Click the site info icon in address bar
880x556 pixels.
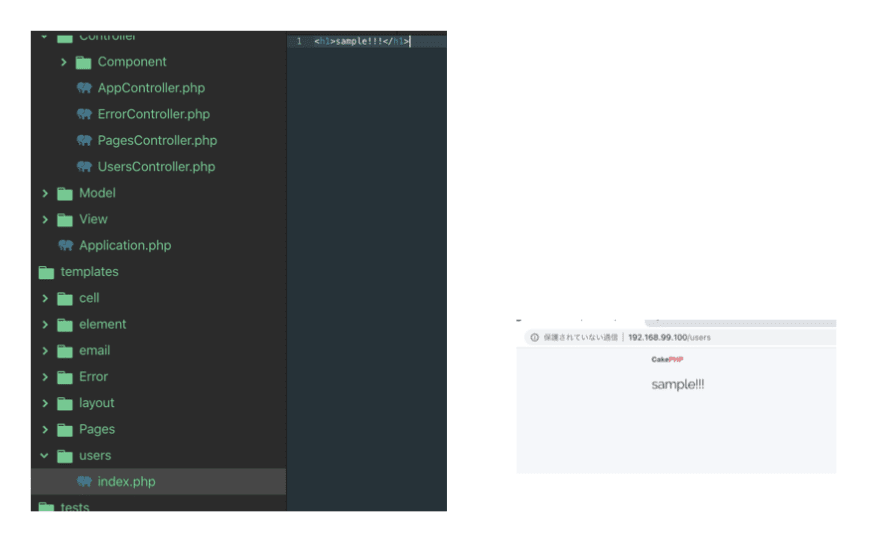click(x=534, y=337)
